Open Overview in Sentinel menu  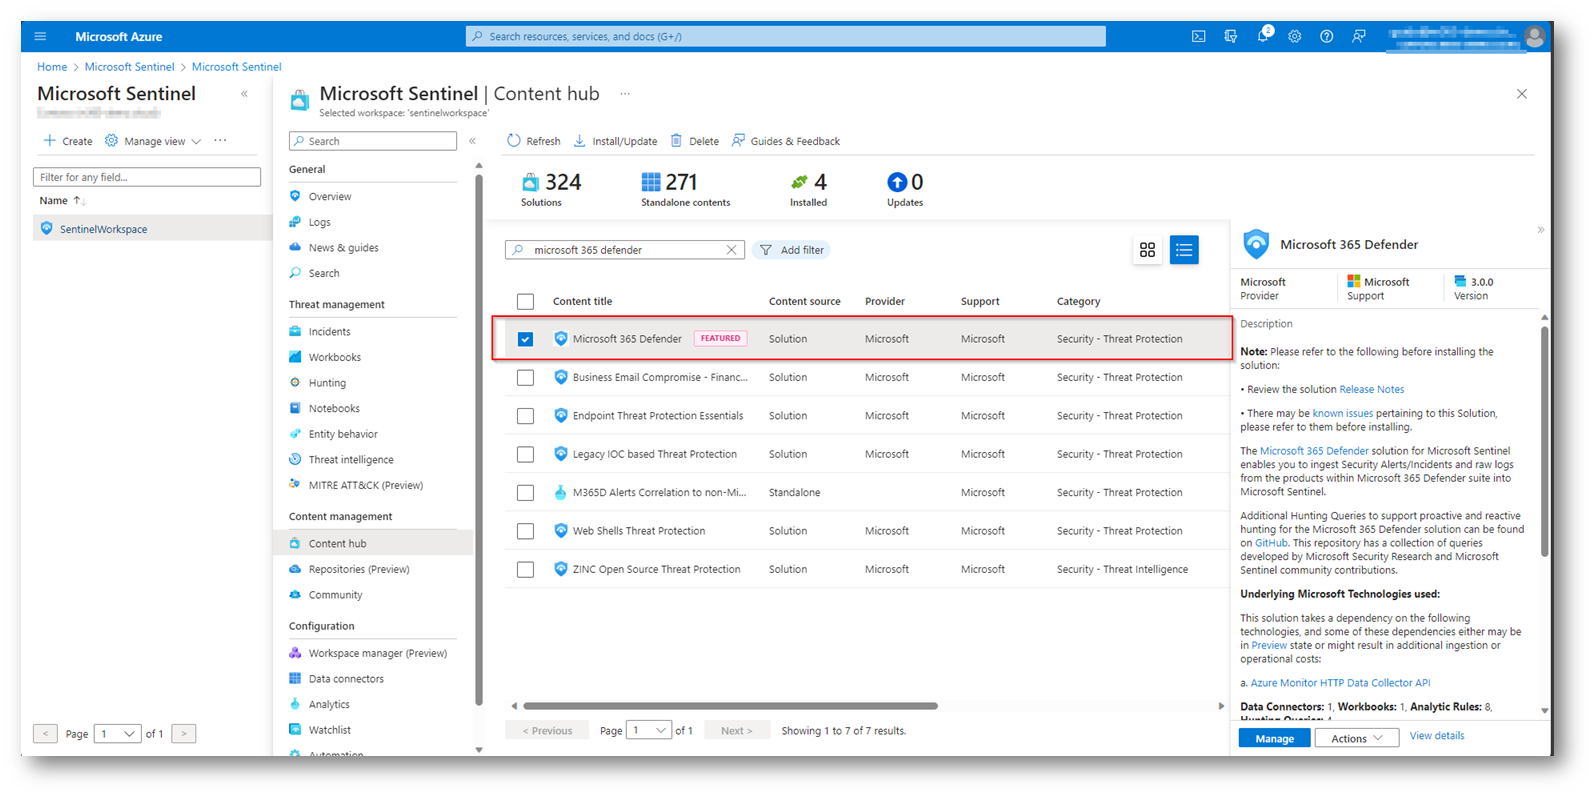pyautogui.click(x=330, y=197)
